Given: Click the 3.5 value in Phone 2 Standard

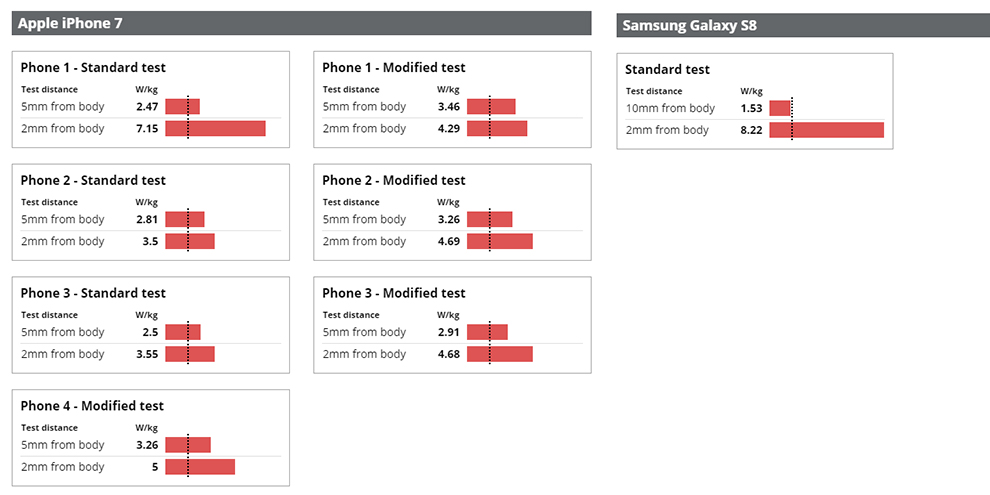Looking at the screenshot, I should point(150,242).
